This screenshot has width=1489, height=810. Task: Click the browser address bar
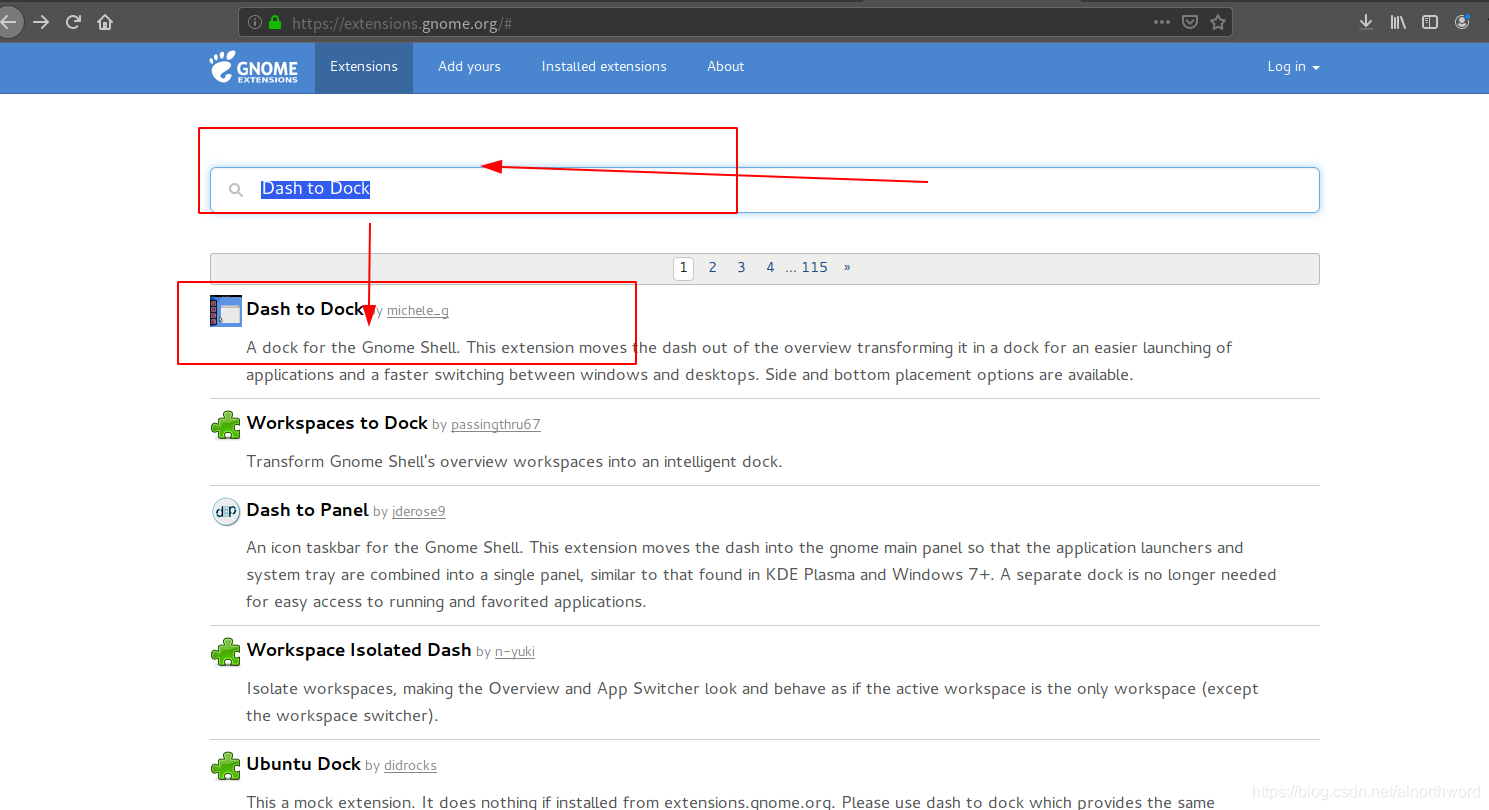(x=735, y=22)
